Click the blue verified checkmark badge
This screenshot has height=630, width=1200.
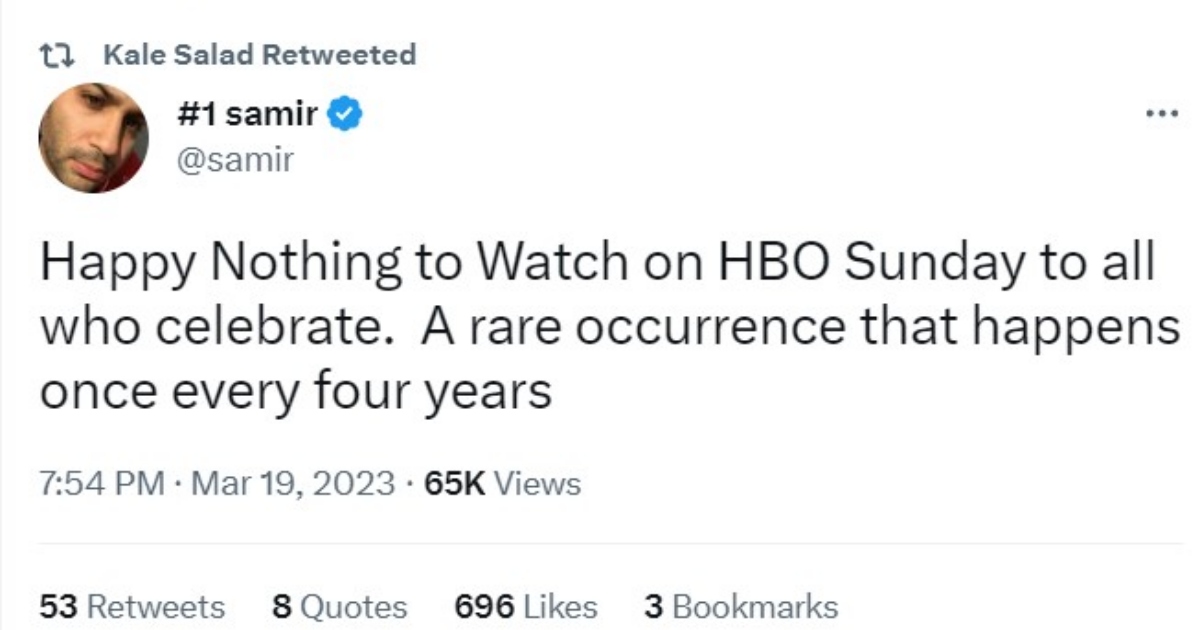coord(346,115)
